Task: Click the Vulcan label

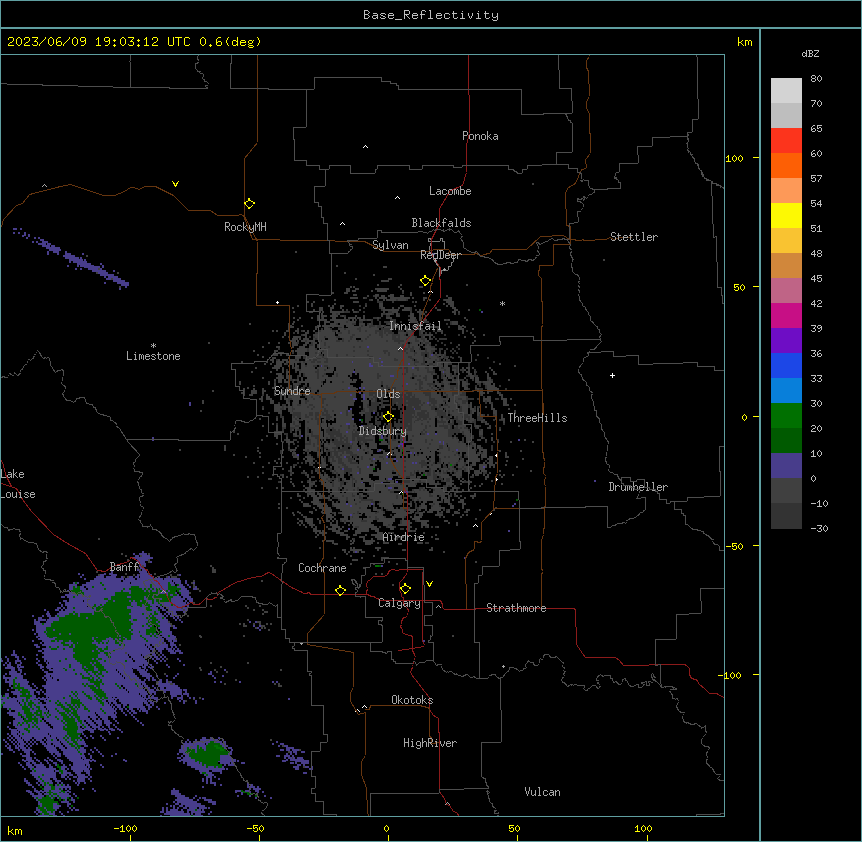Action: click(542, 792)
